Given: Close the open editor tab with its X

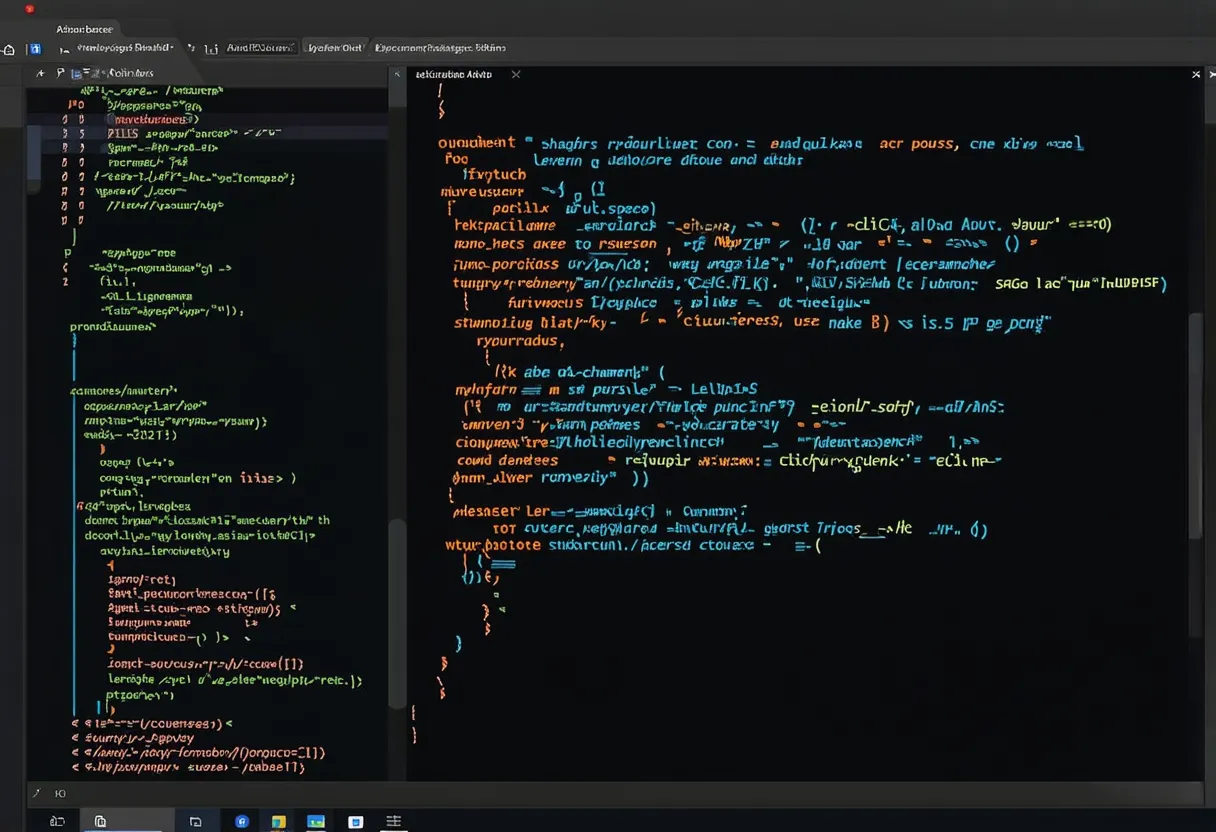Looking at the screenshot, I should (x=516, y=74).
